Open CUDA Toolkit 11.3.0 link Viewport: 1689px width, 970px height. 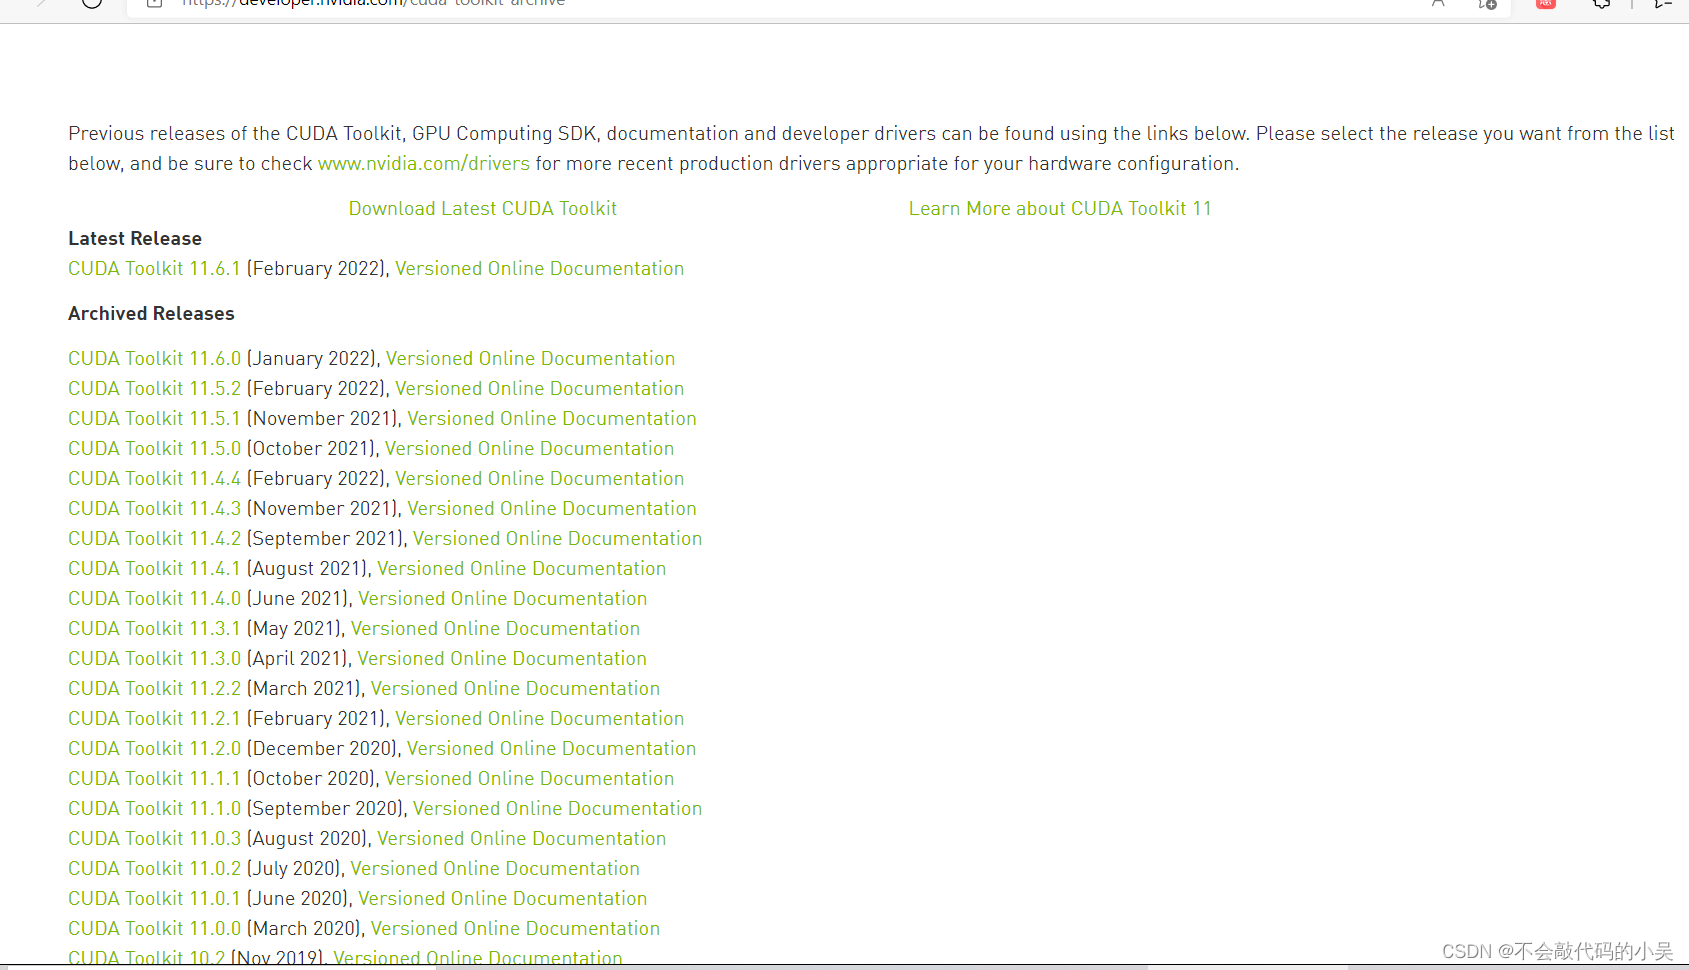pos(155,659)
